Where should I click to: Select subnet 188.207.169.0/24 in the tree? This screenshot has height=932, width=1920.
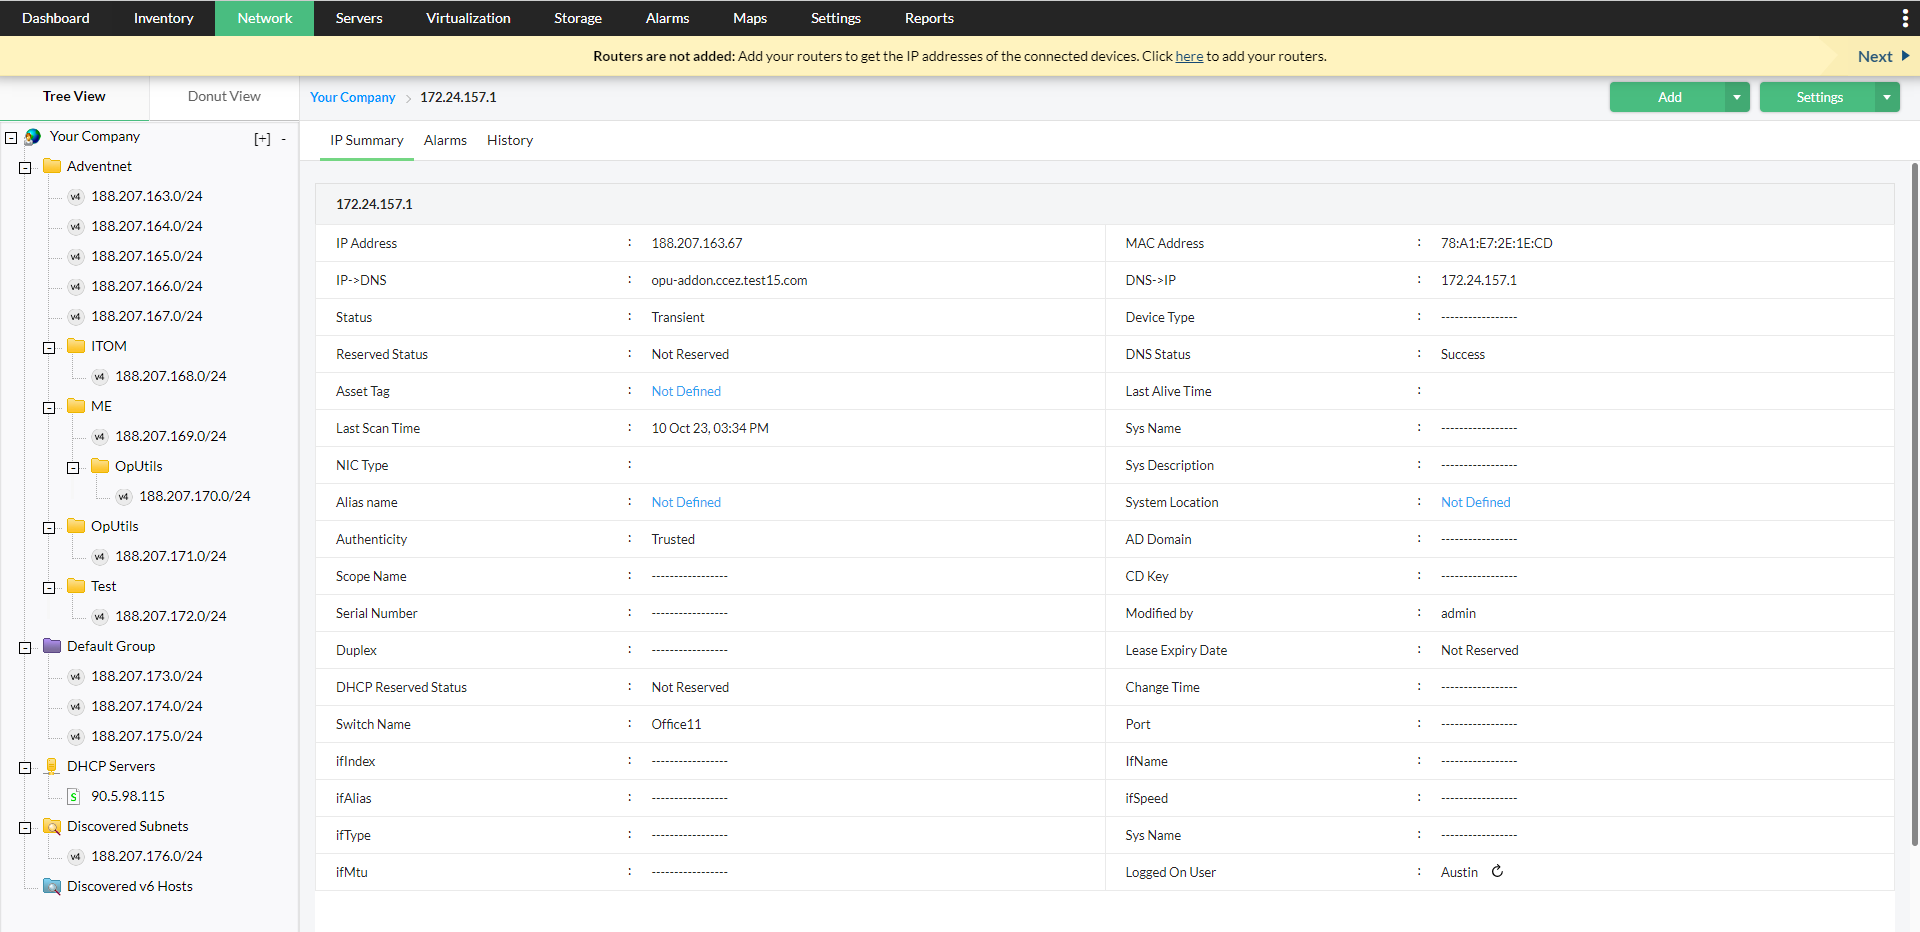tap(171, 436)
